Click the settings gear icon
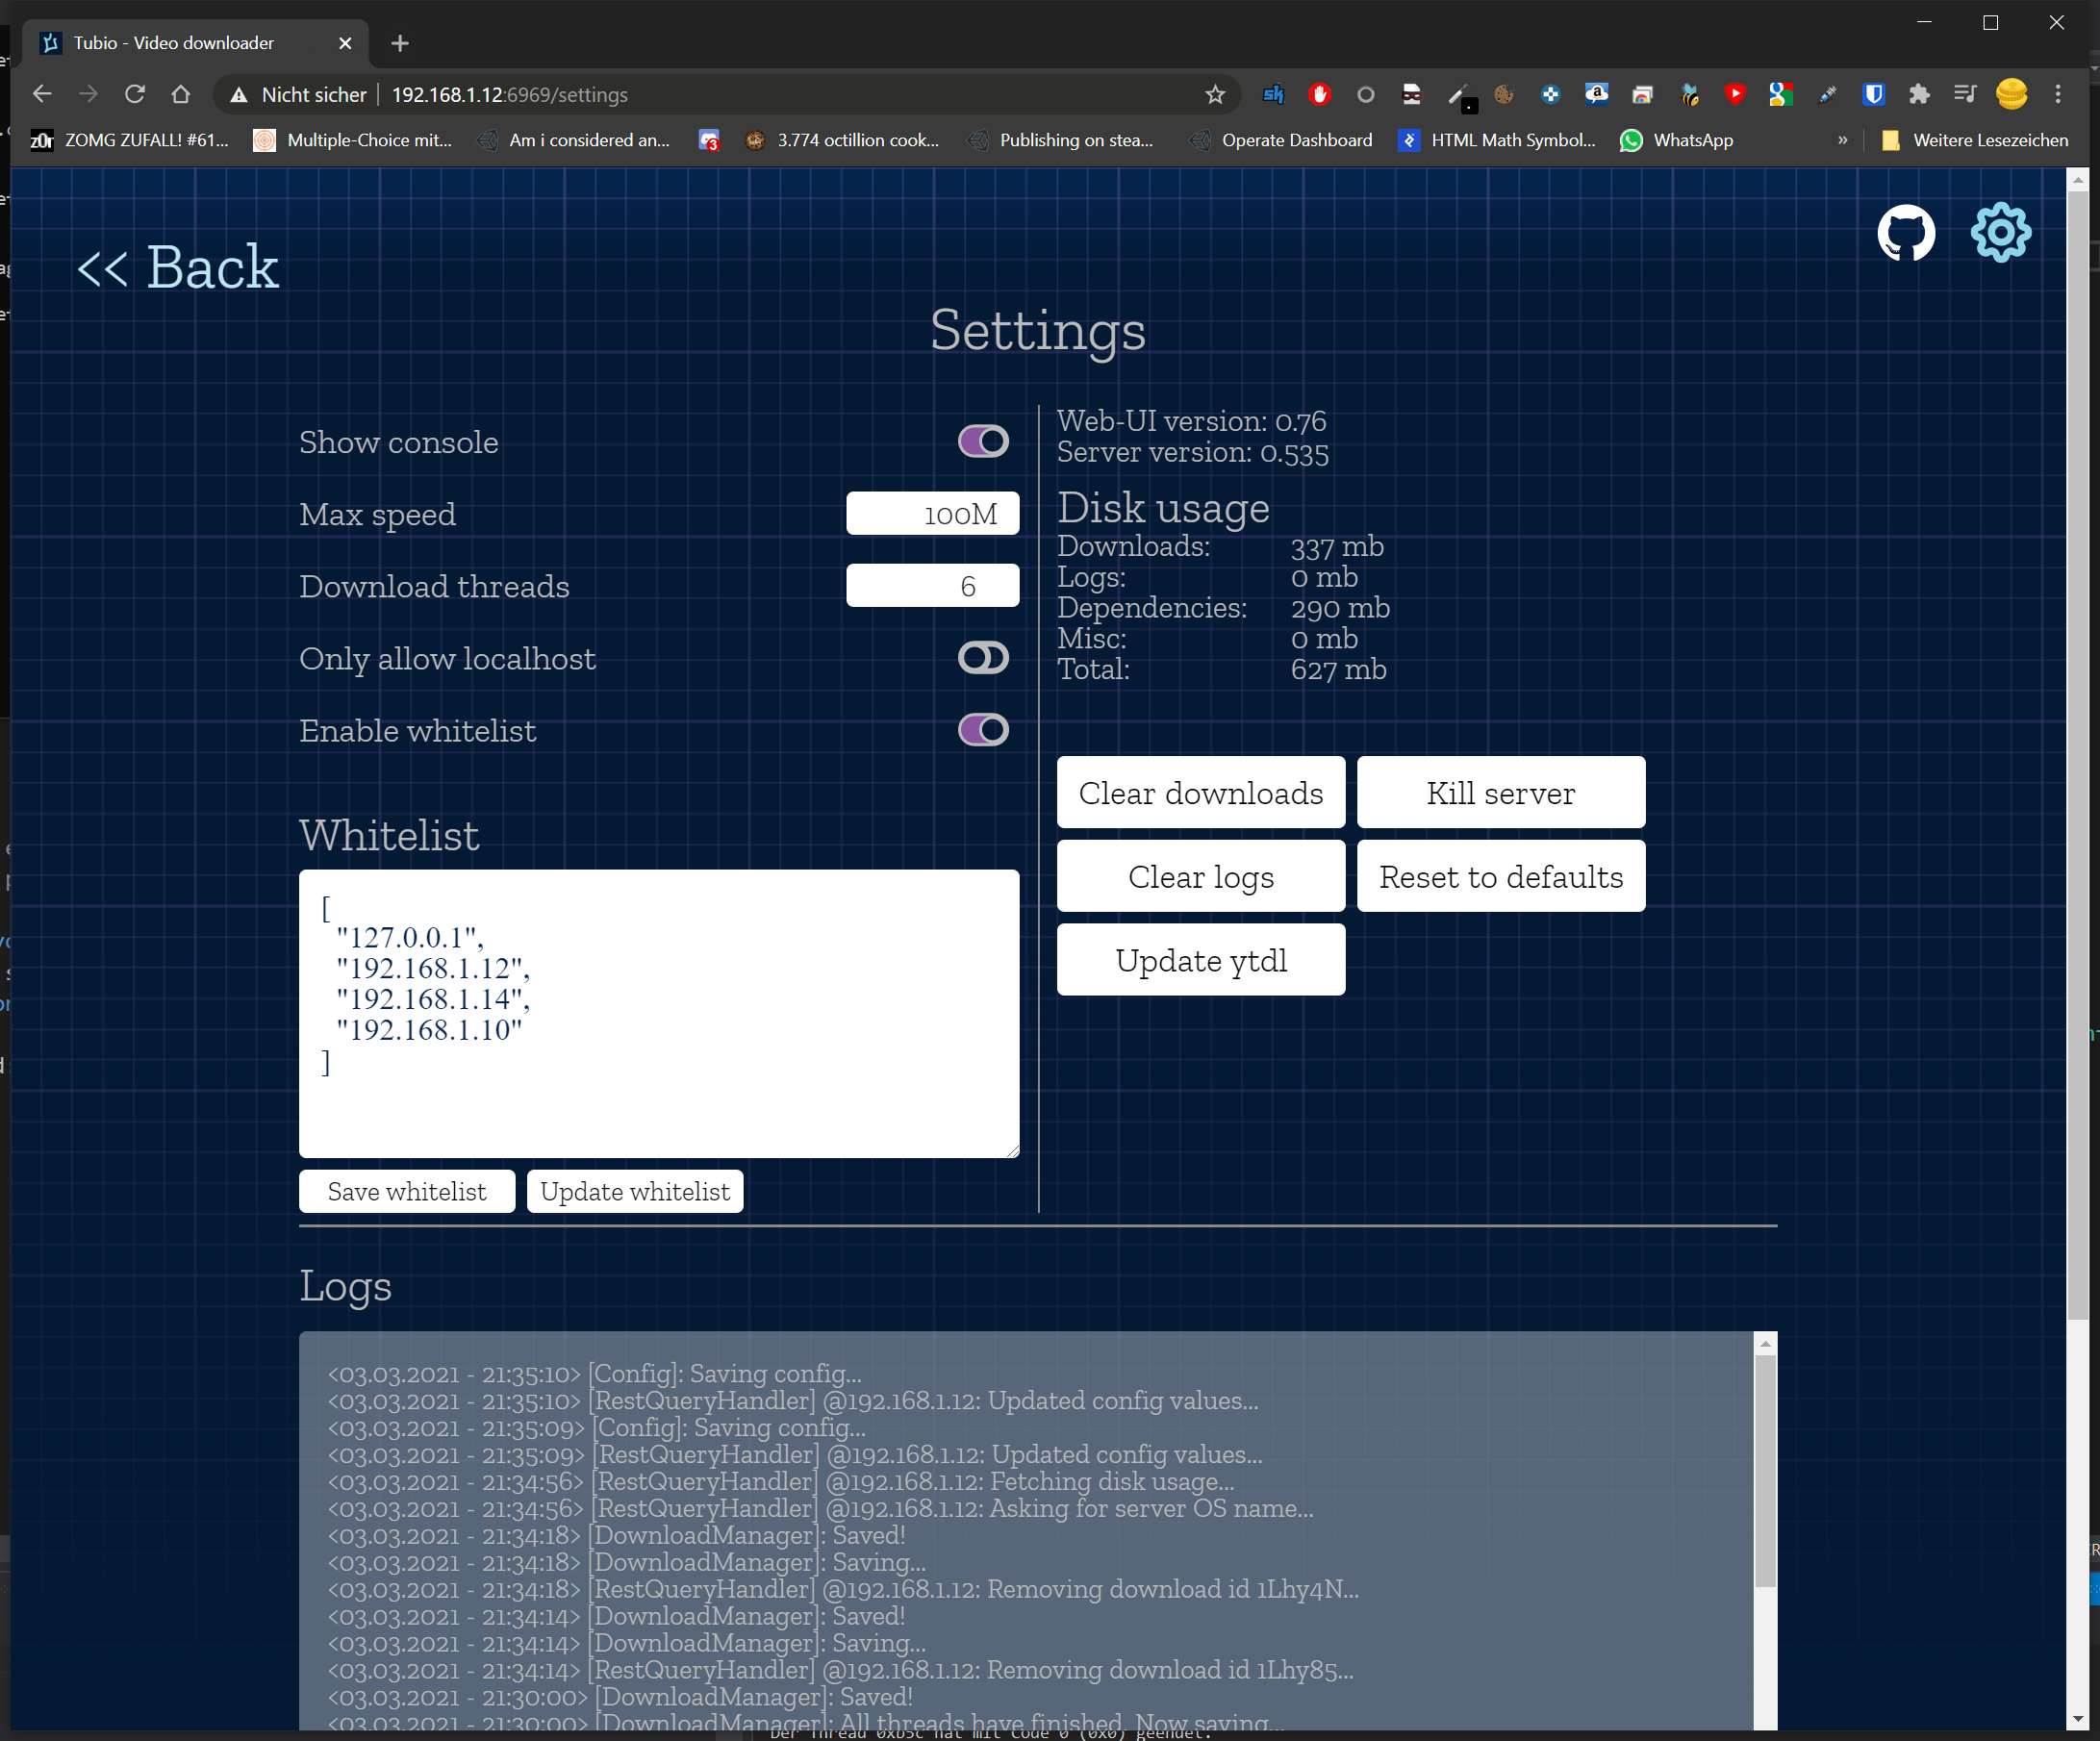Viewport: 2100px width, 1741px height. pyautogui.click(x=2000, y=233)
